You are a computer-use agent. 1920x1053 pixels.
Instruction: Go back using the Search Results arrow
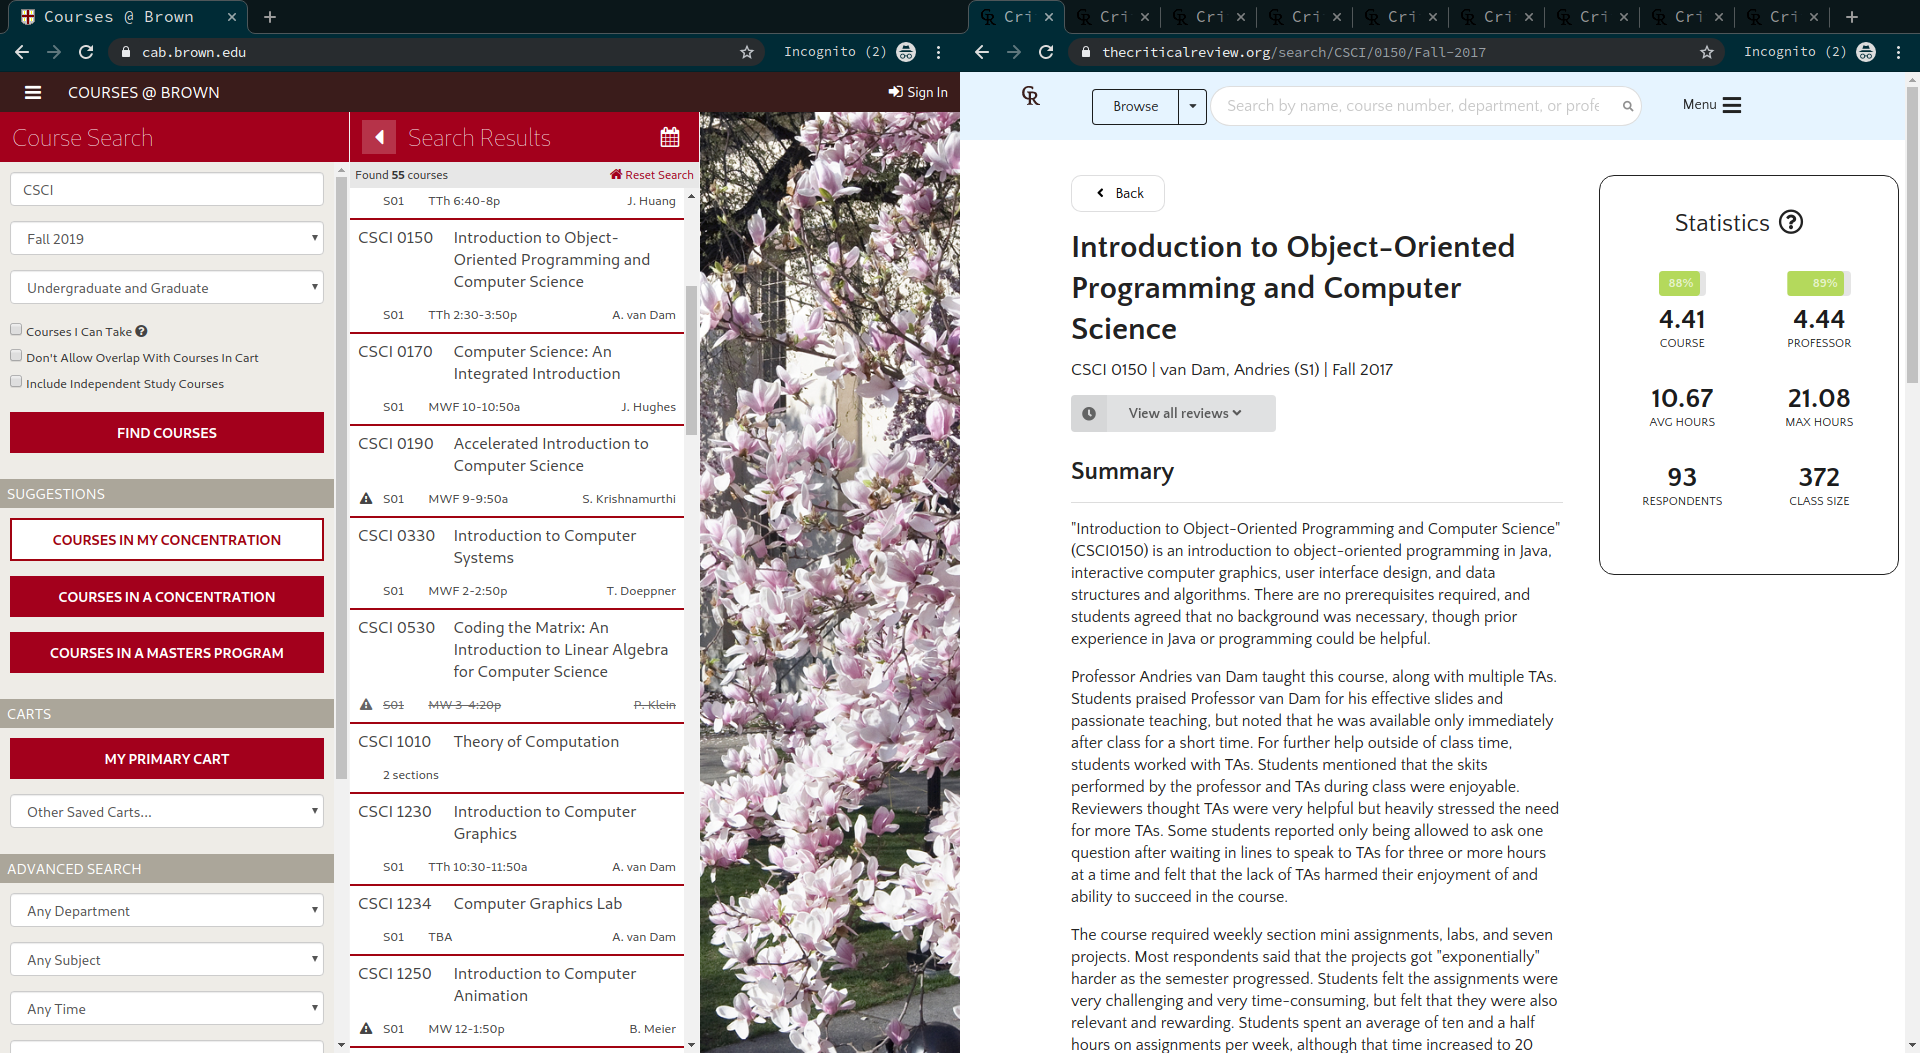379,137
